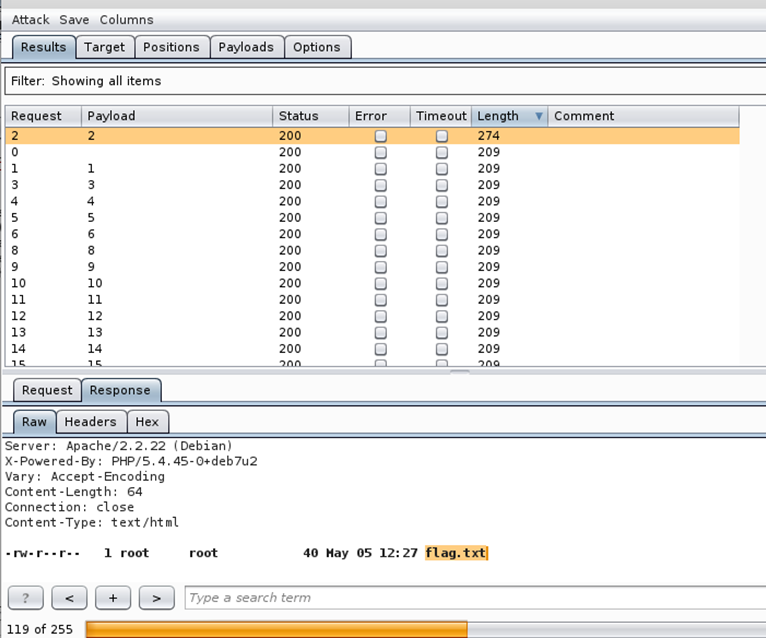Go to previous search match
The image size is (766, 640).
tap(69, 598)
